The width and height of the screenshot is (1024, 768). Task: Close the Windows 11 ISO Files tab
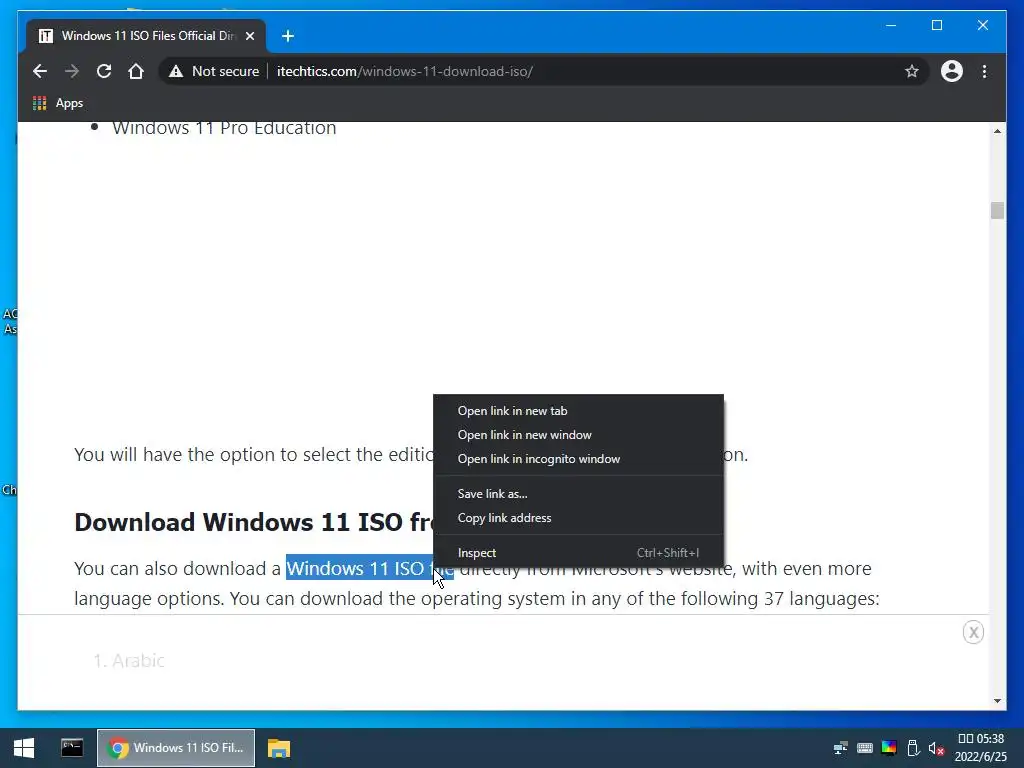[249, 36]
